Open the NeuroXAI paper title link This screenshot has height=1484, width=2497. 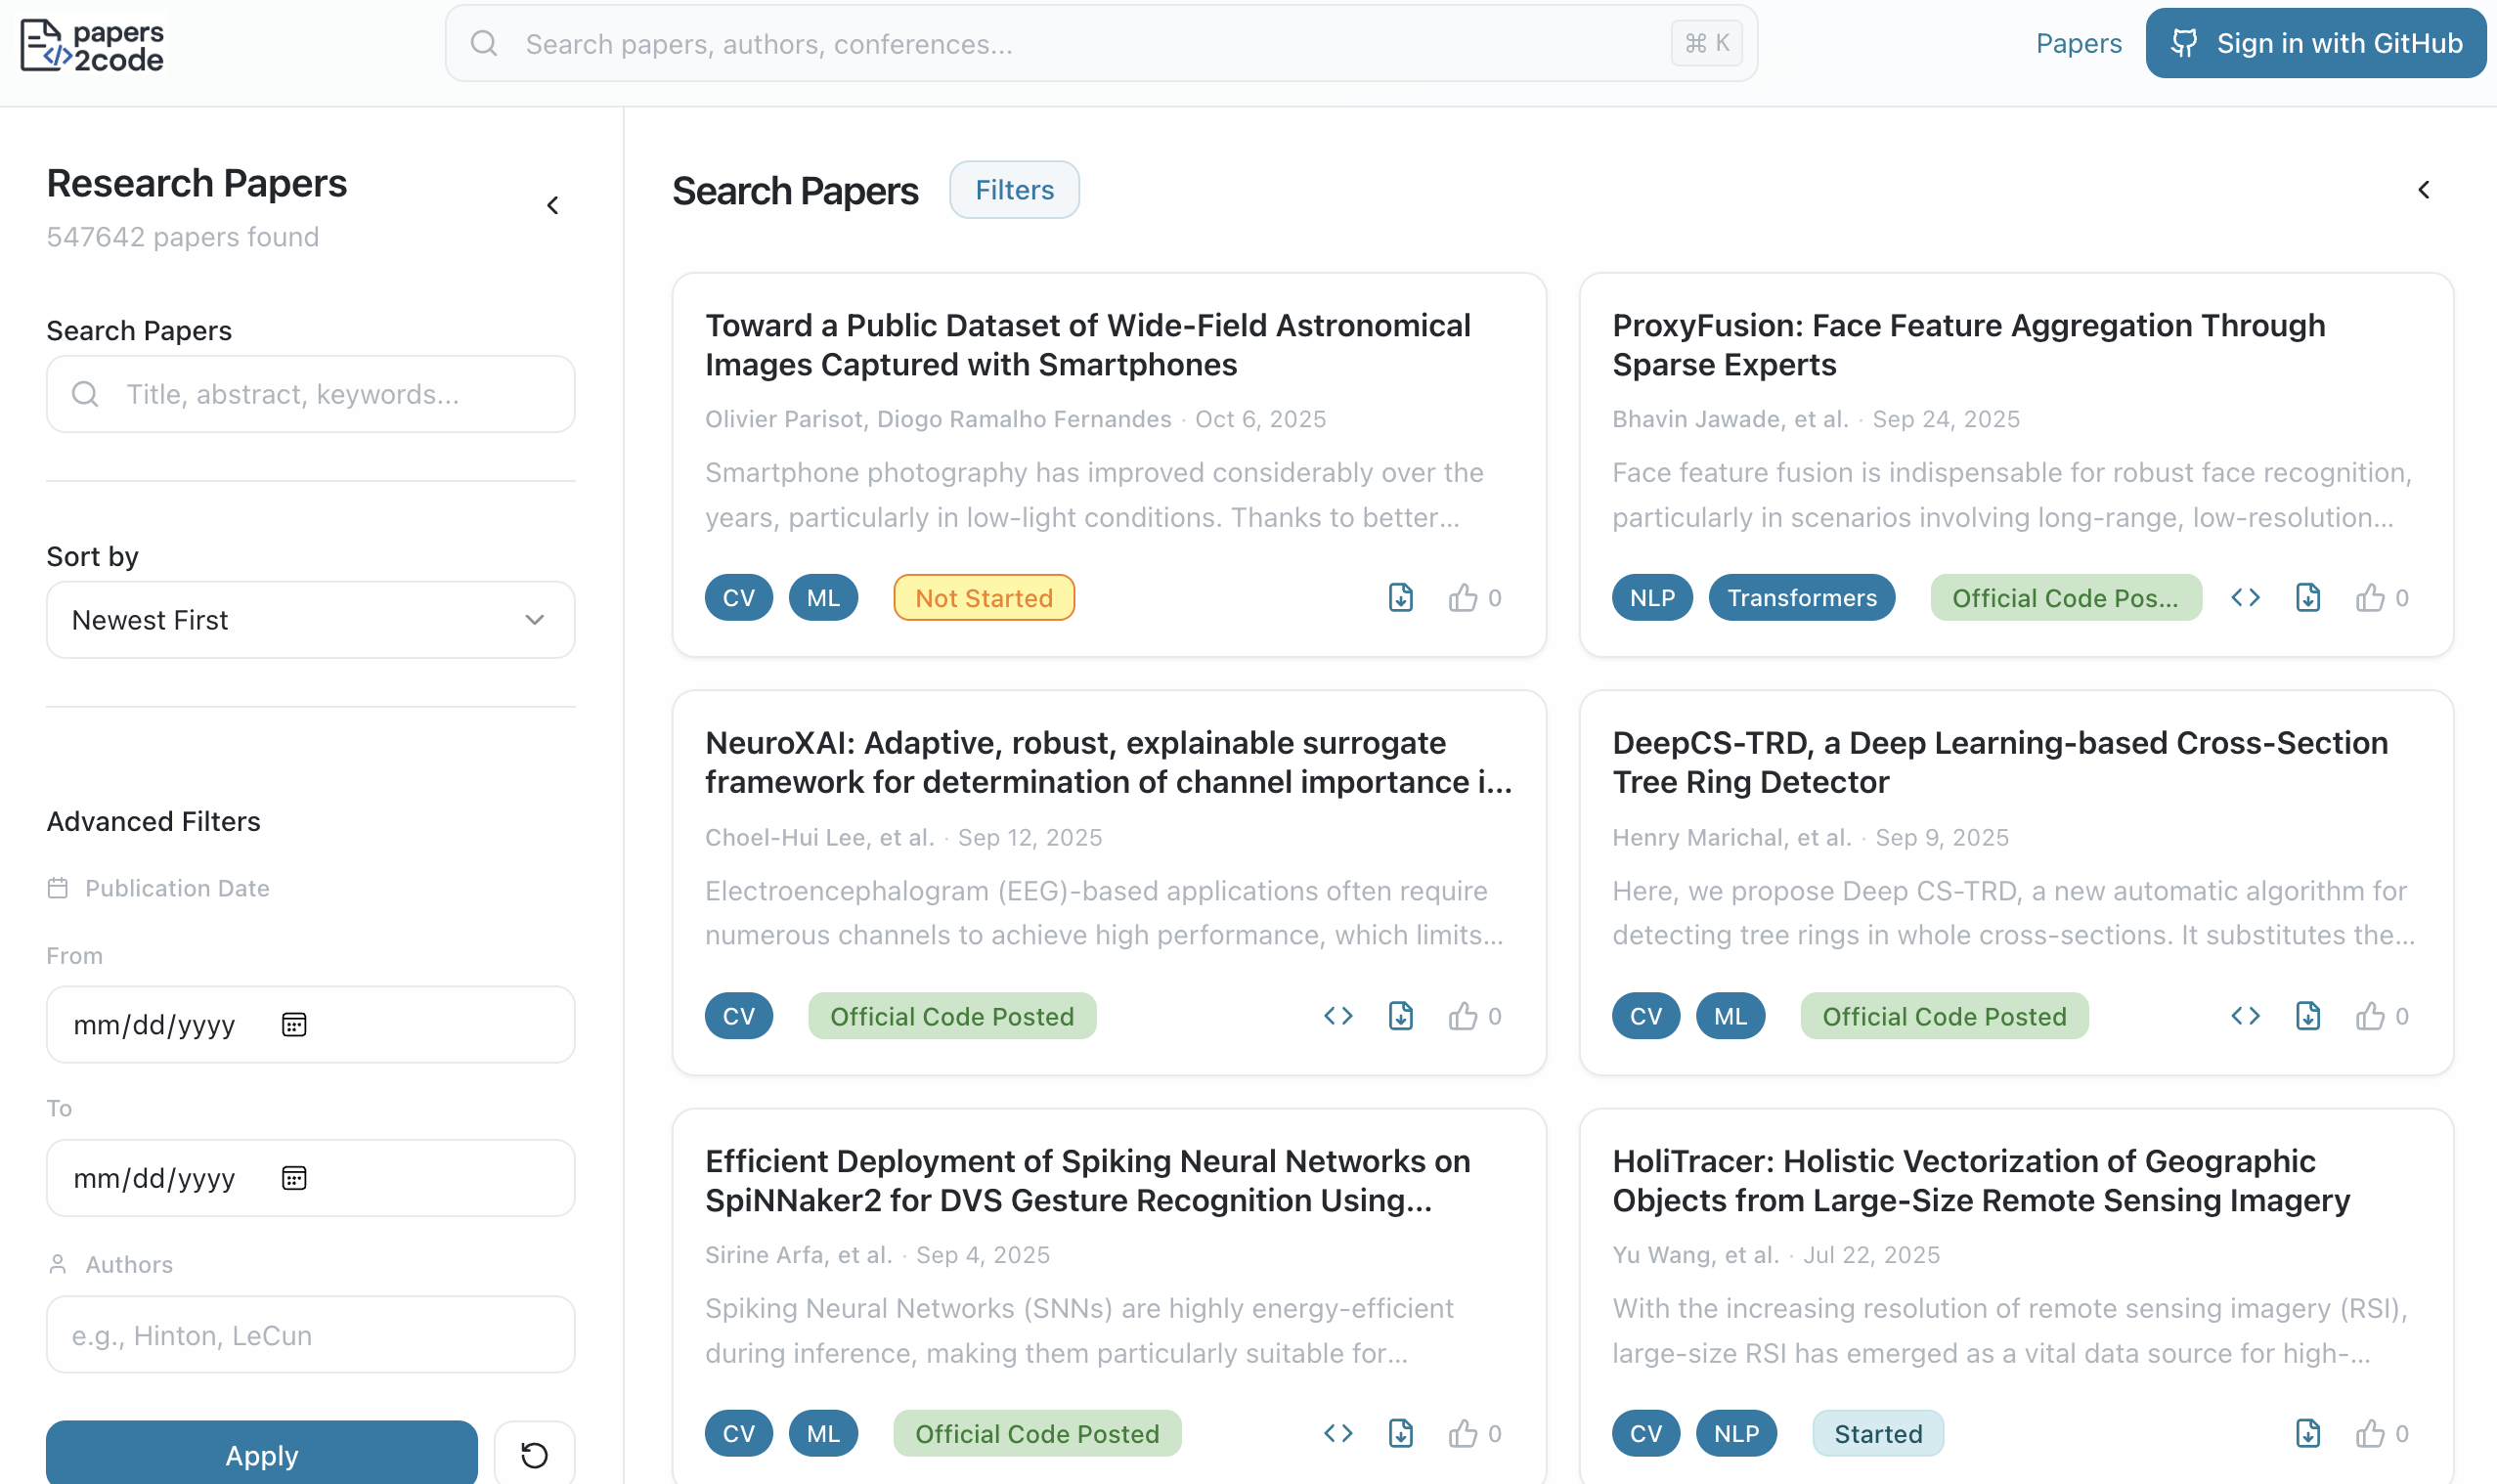(x=1107, y=762)
